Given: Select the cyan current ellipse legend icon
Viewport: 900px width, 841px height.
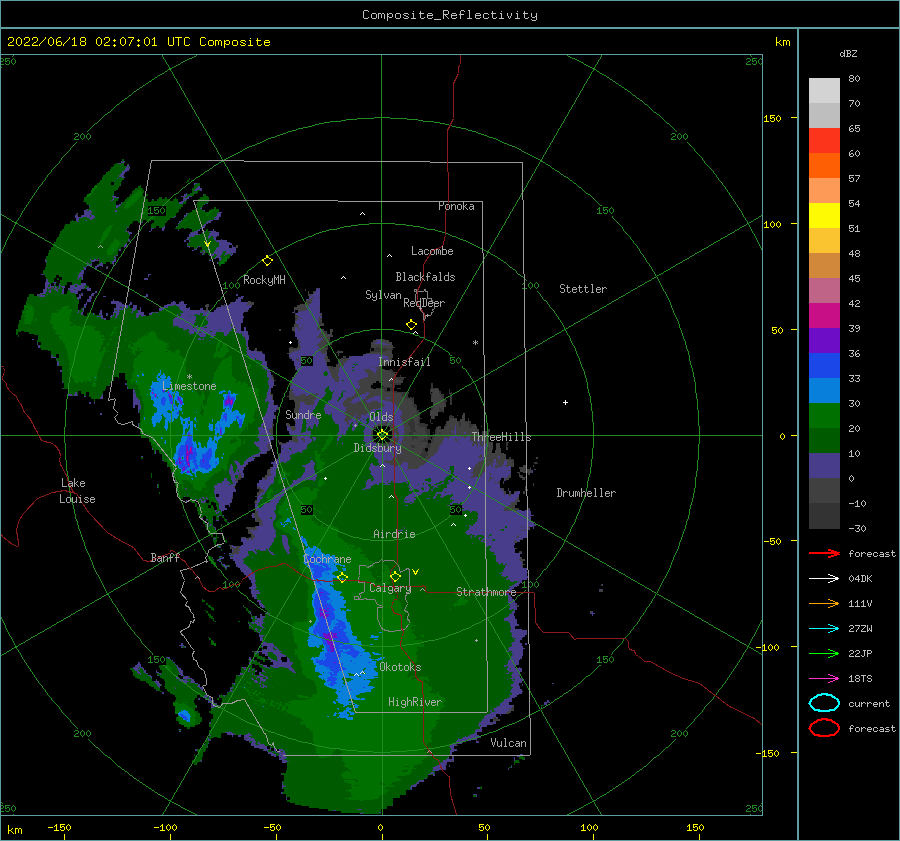Looking at the screenshot, I should pyautogui.click(x=824, y=703).
